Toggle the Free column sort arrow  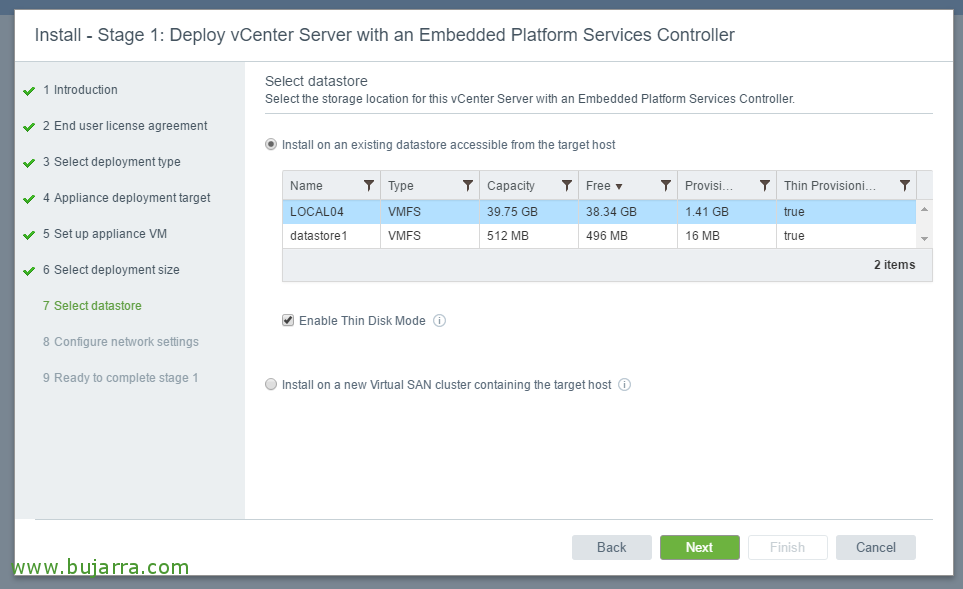[619, 187]
